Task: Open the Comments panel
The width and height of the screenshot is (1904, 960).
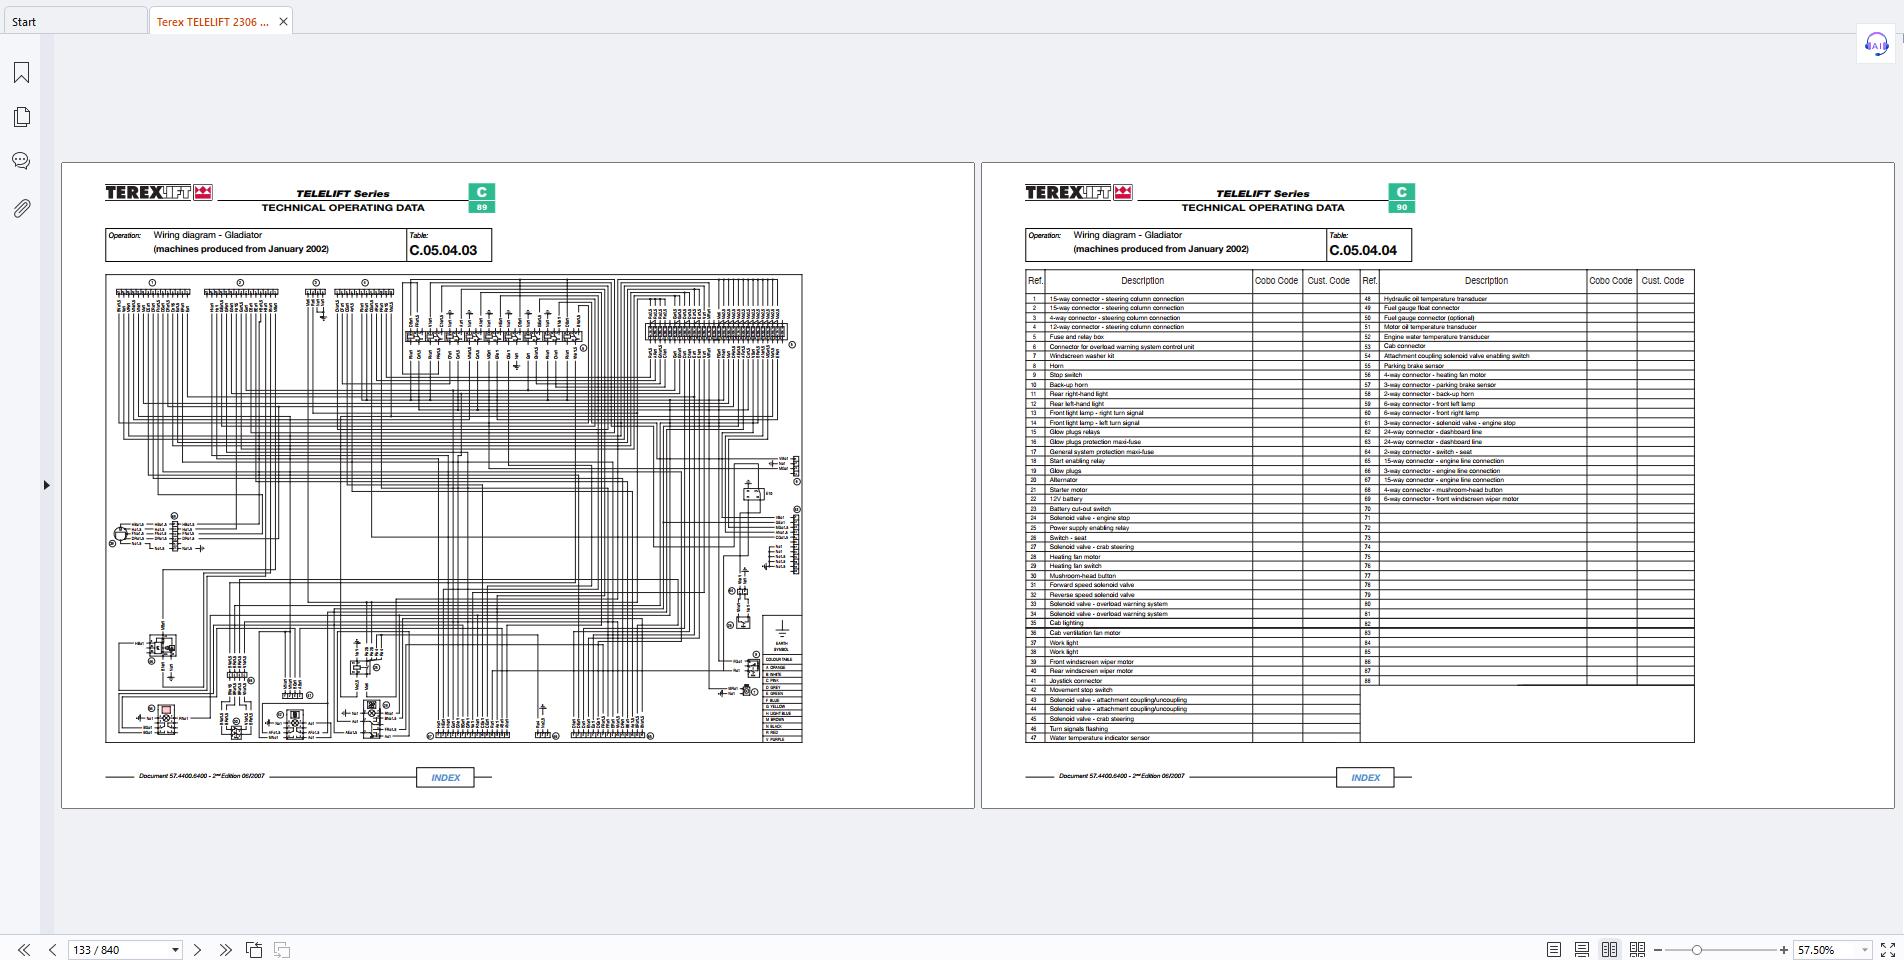Action: coord(21,161)
